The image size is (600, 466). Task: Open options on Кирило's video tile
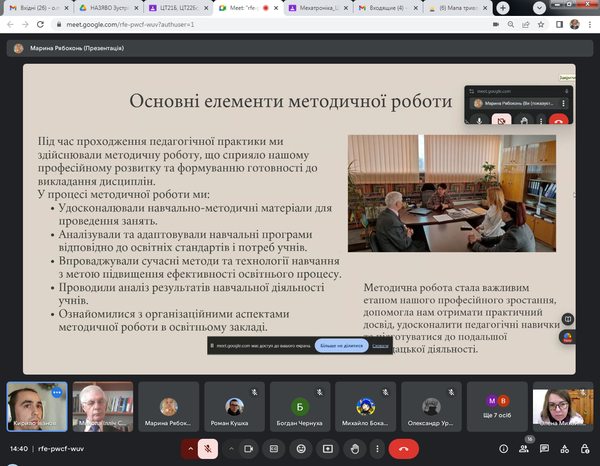pos(57,393)
